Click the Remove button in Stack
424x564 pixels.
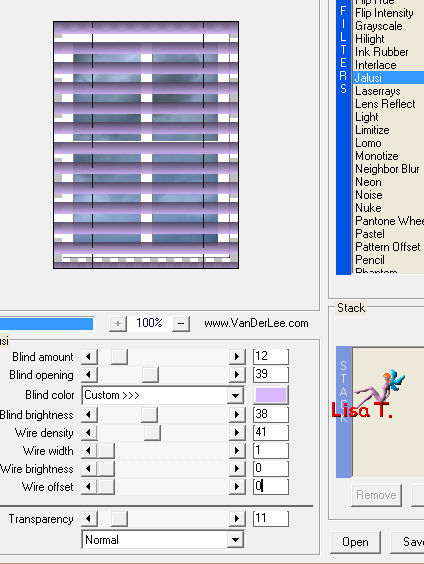[x=376, y=495]
